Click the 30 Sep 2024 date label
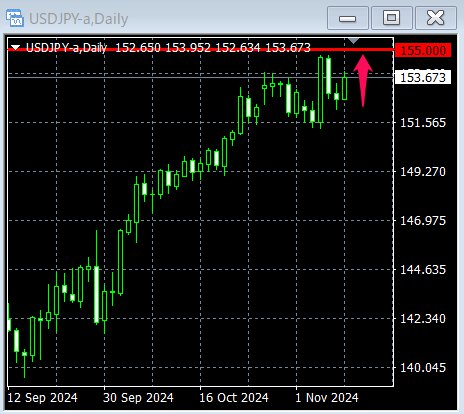 138,398
